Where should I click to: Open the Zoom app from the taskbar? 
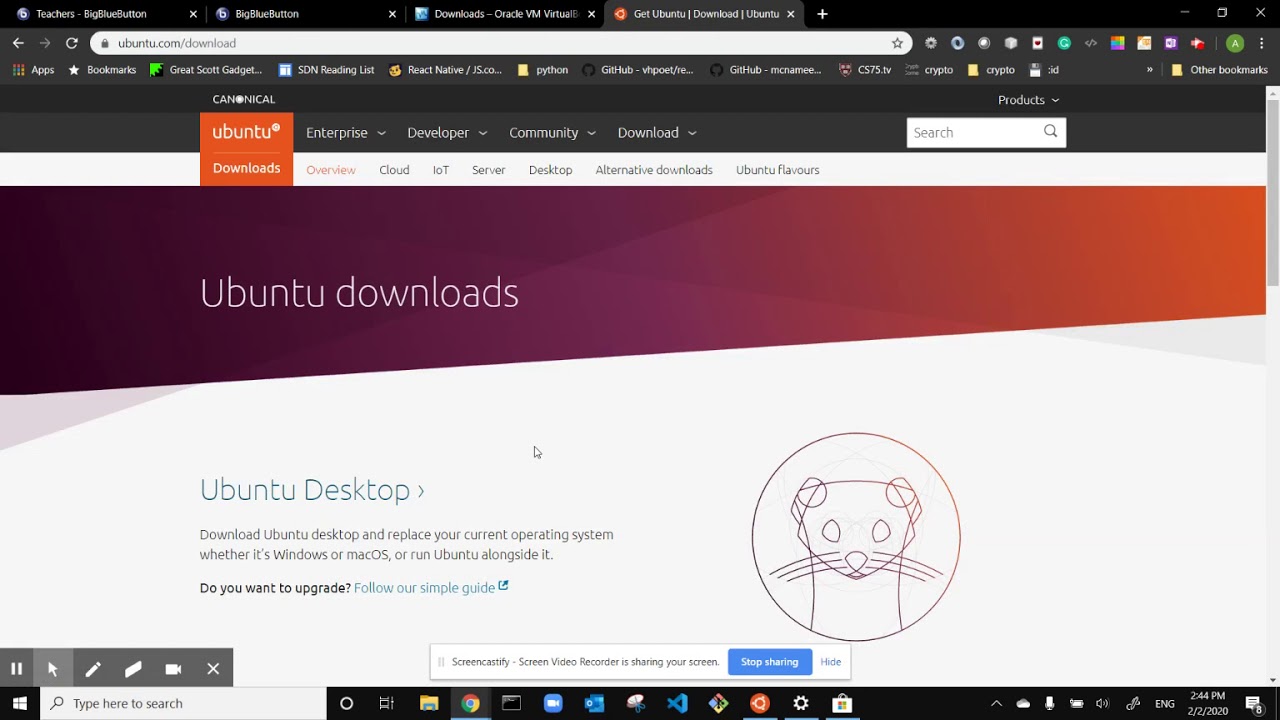553,703
